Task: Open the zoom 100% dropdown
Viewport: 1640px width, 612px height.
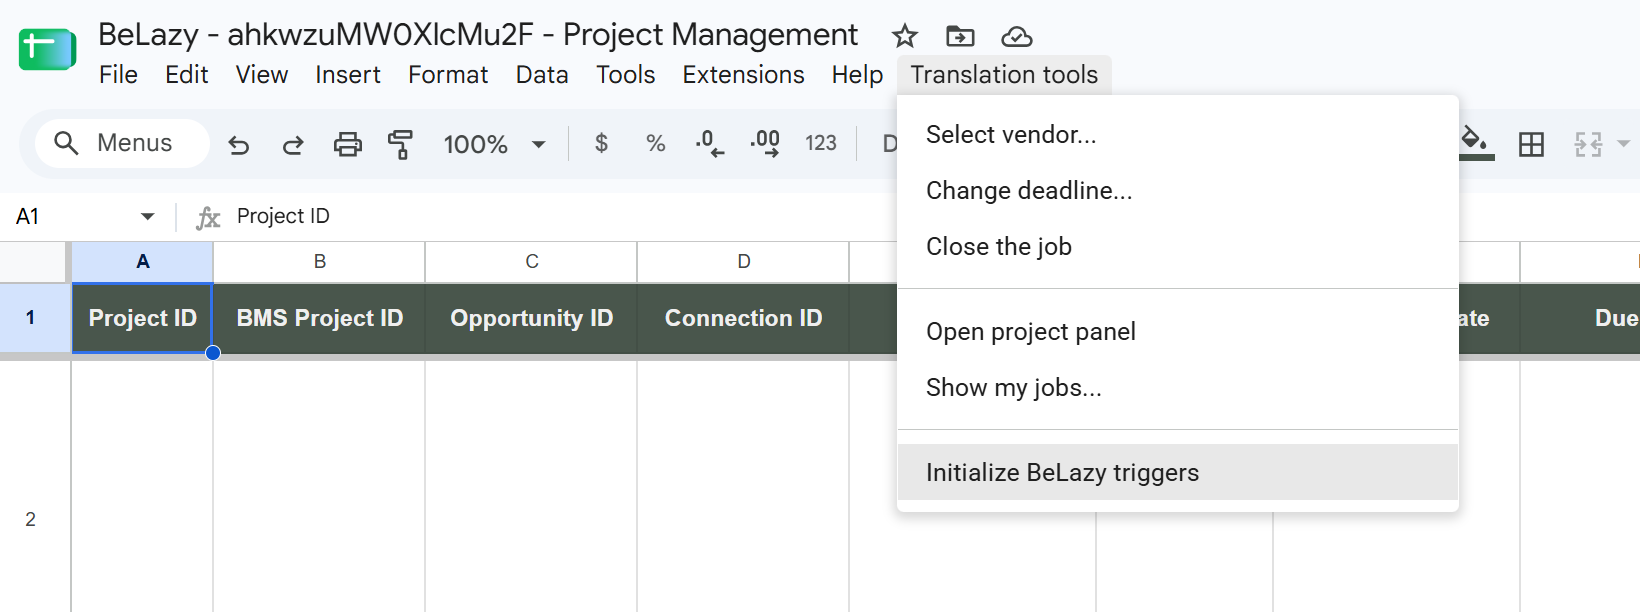Action: [x=495, y=144]
